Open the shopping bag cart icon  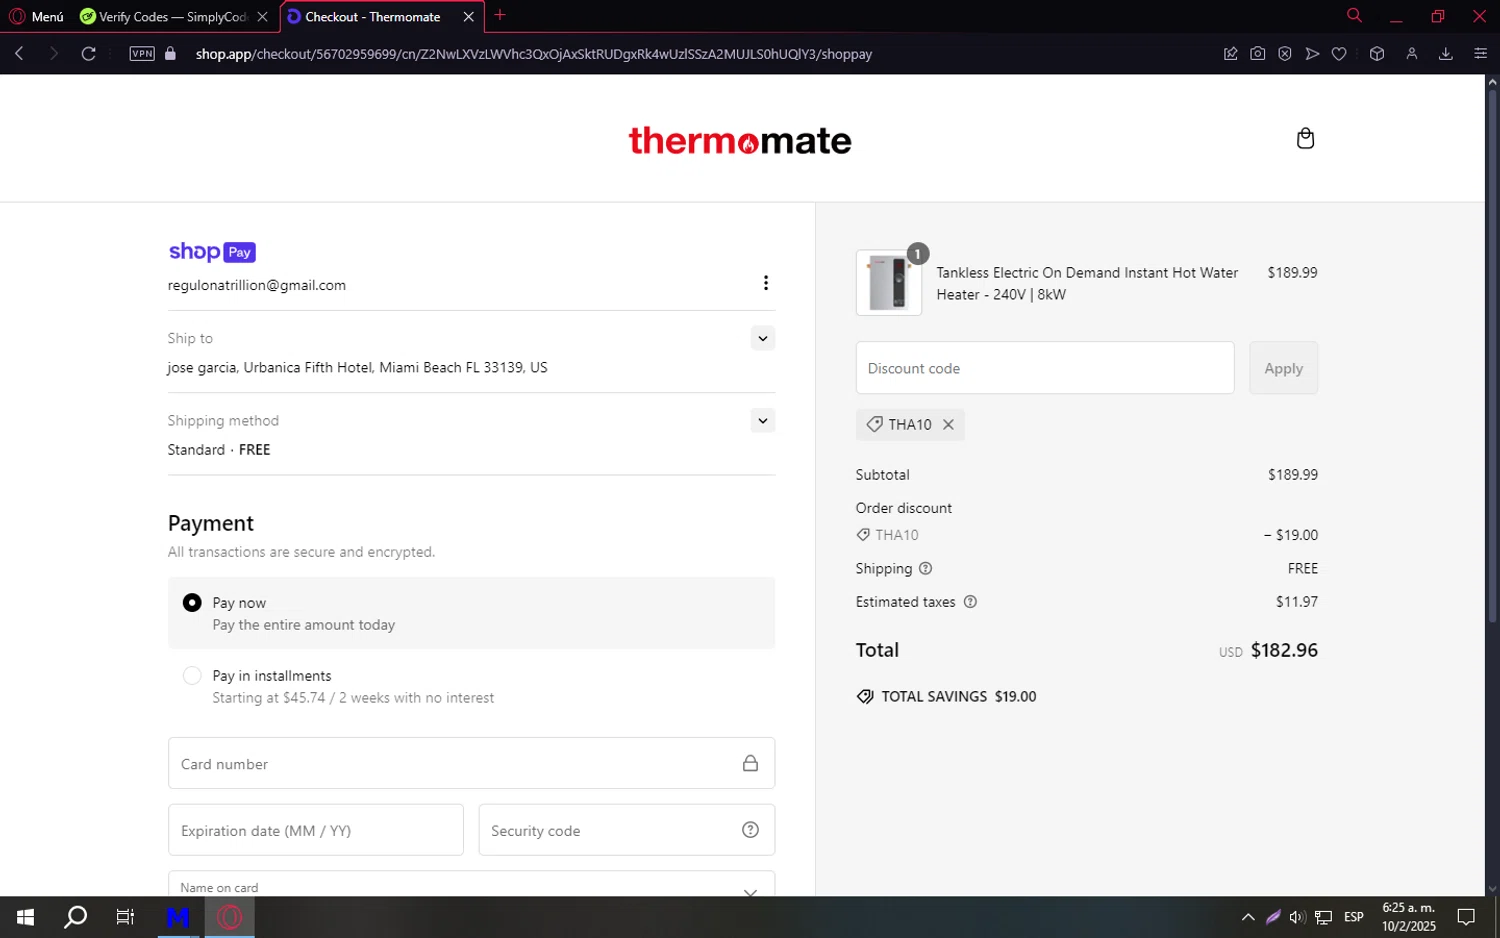tap(1305, 138)
